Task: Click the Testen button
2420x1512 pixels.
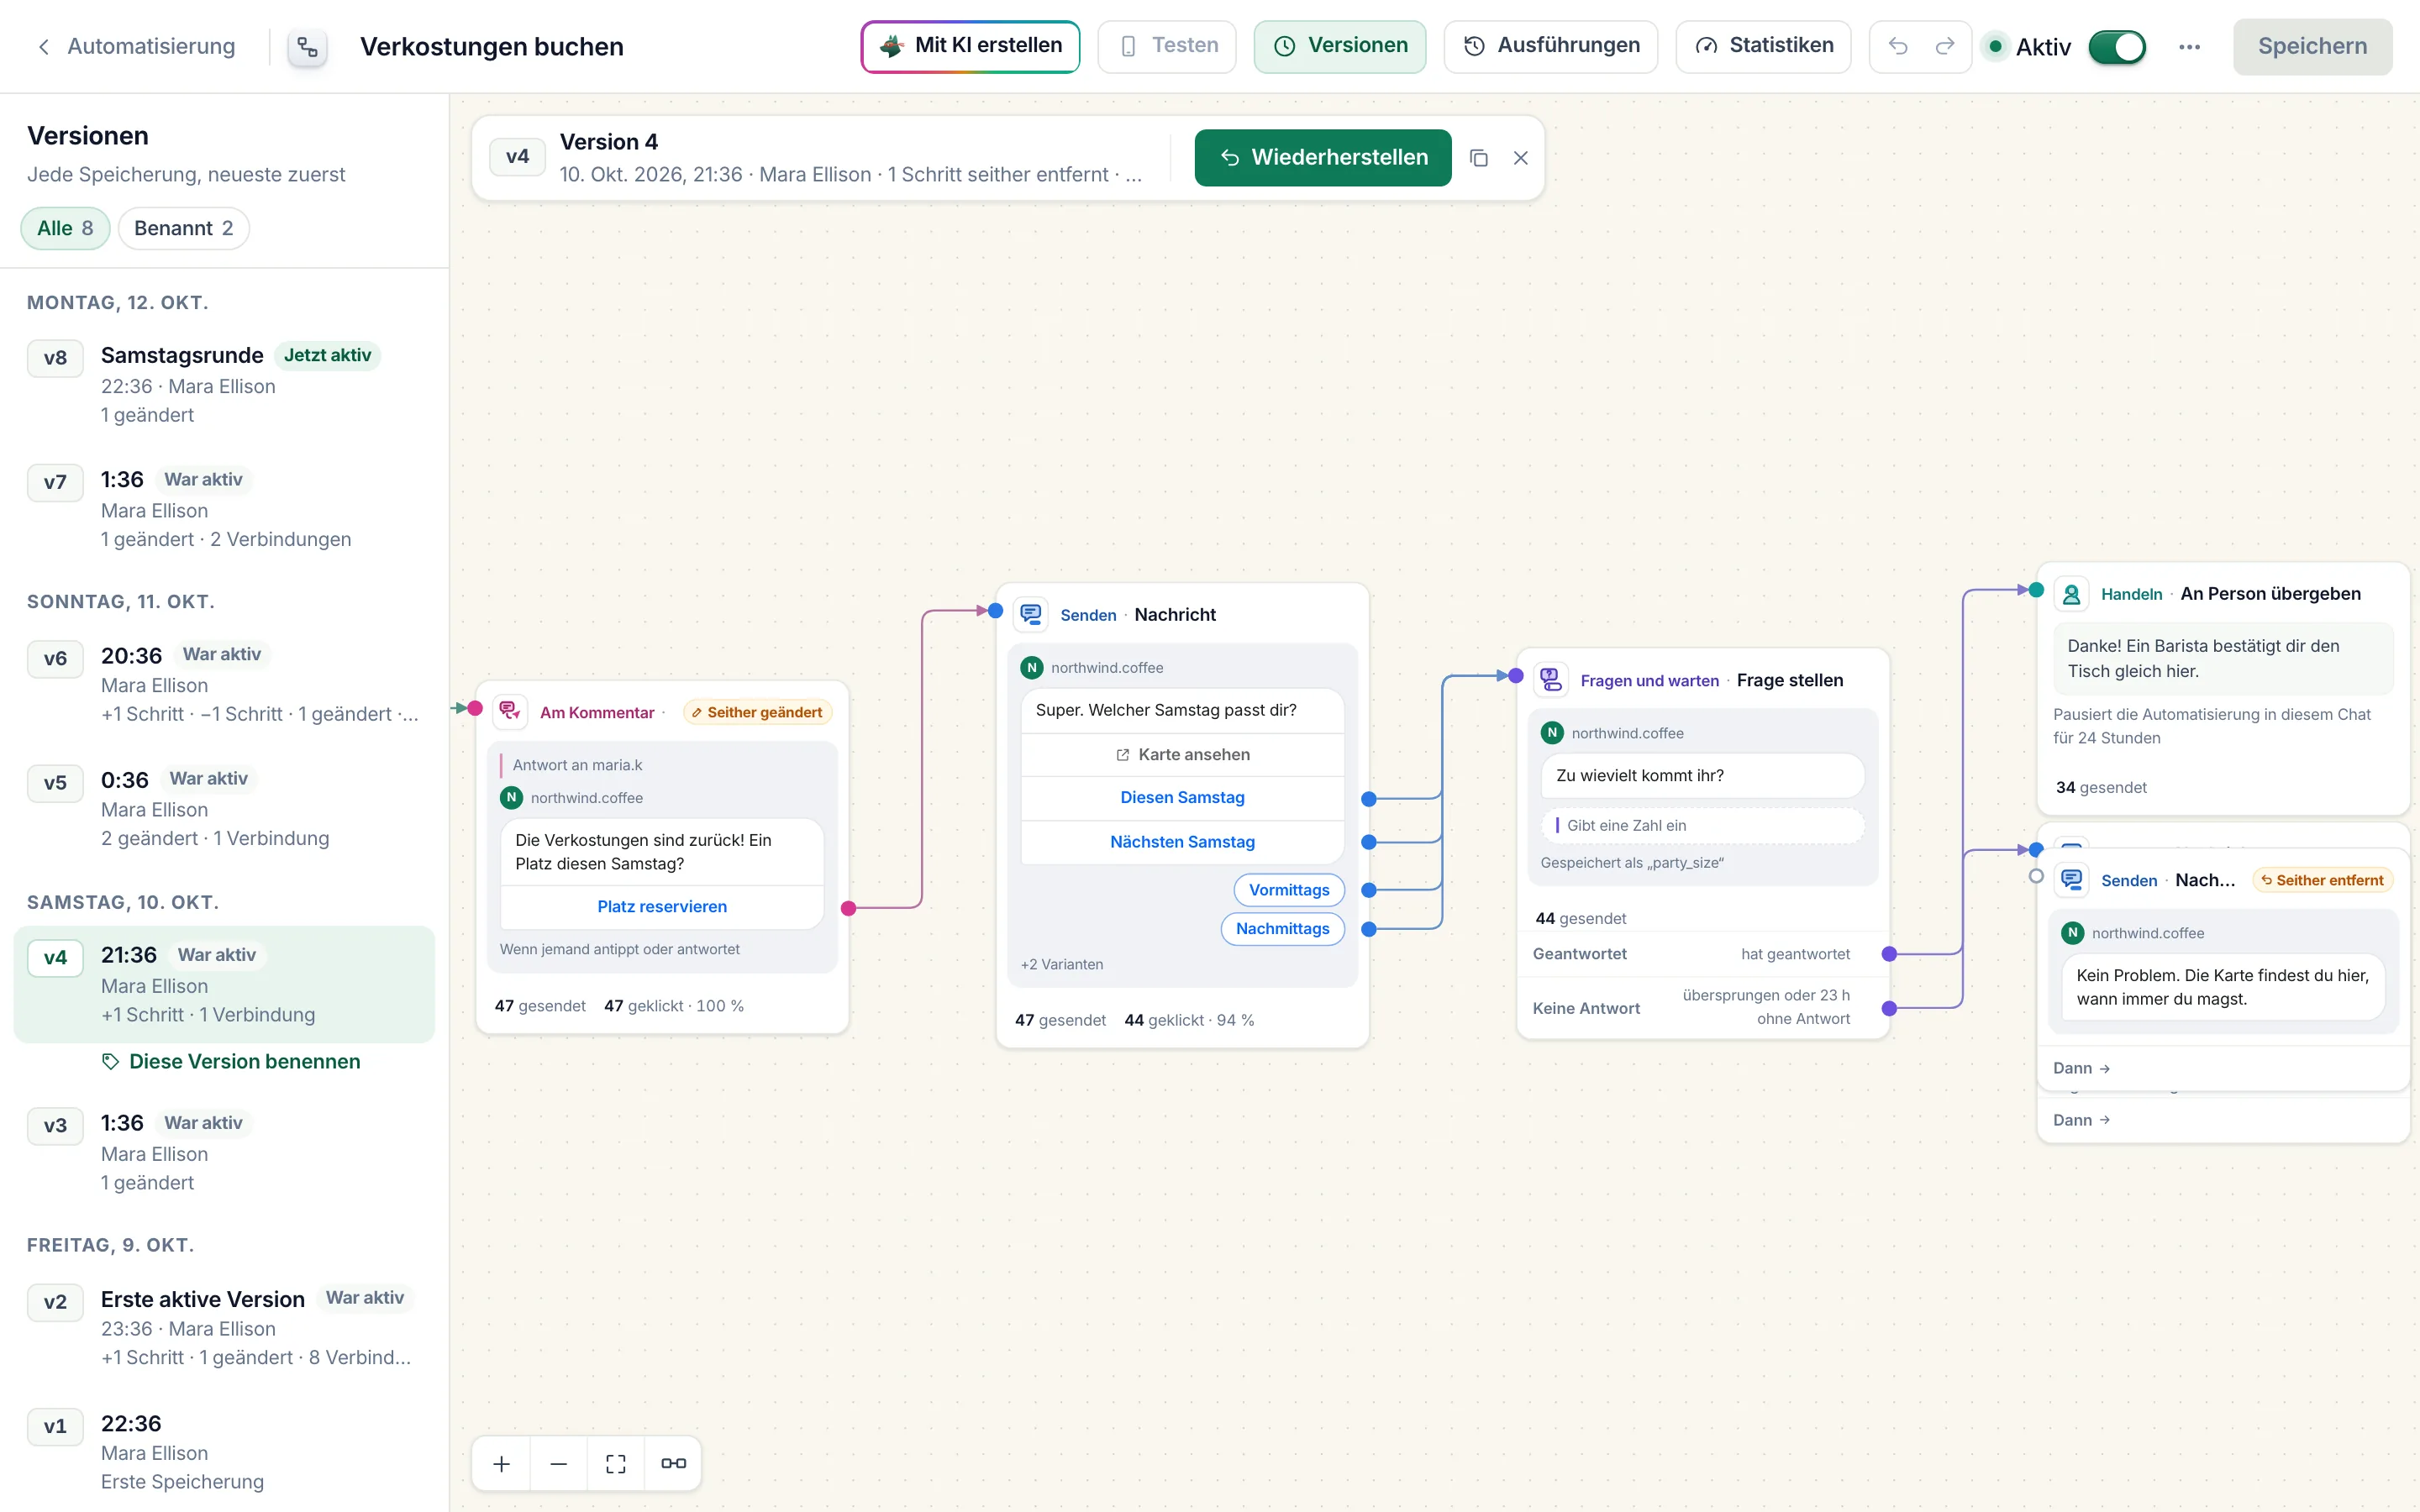Action: pyautogui.click(x=1166, y=46)
